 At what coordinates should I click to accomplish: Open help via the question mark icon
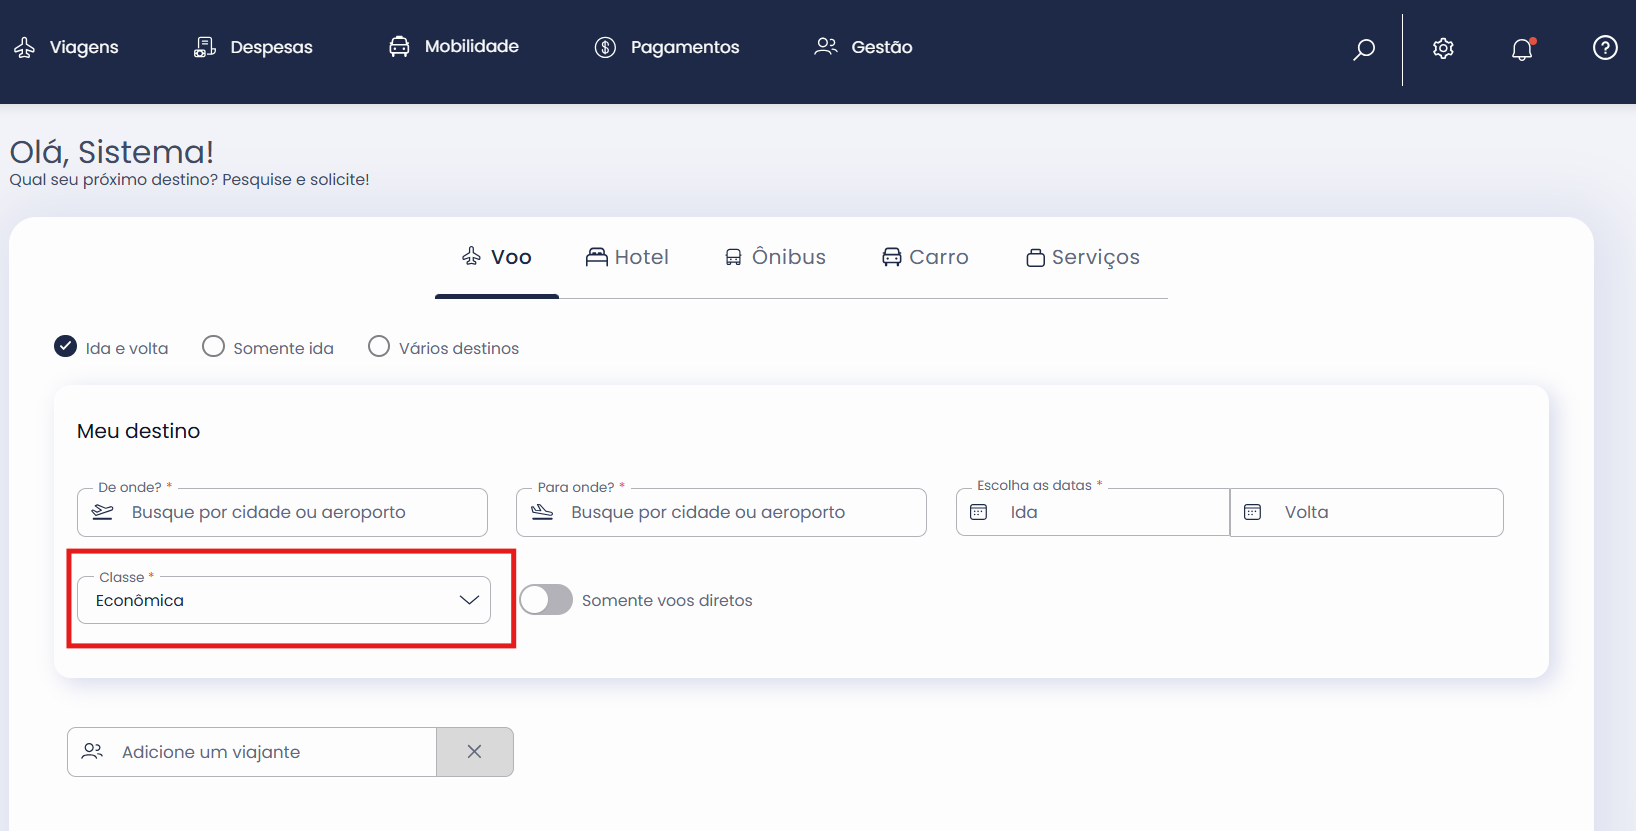(x=1605, y=47)
